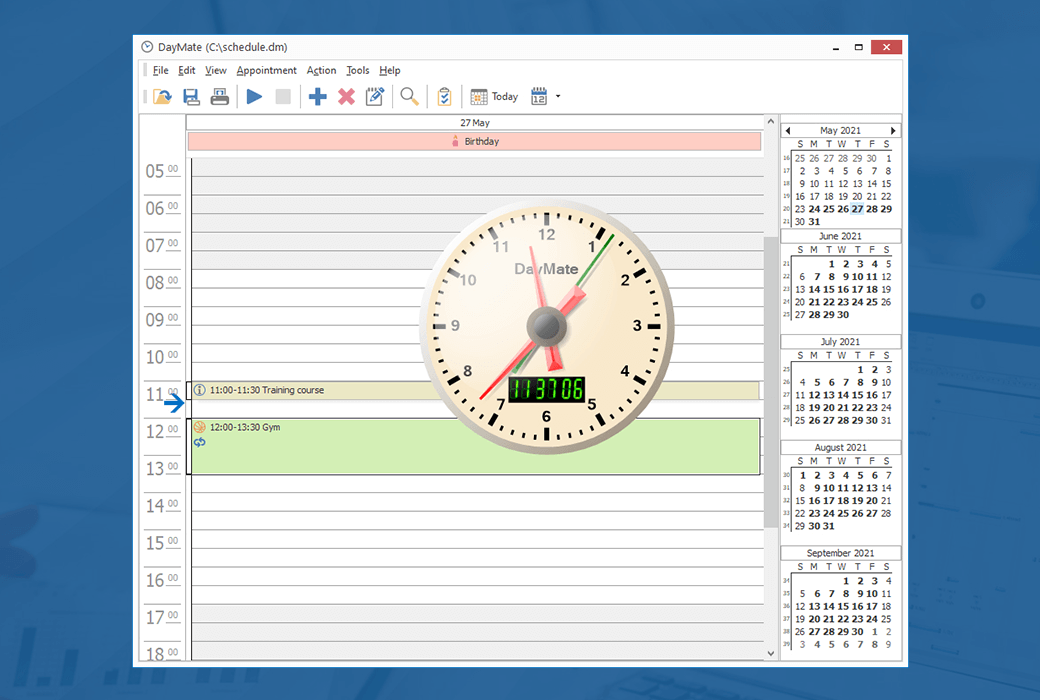Viewport: 1040px width, 700px height.
Task: Click the Gym recurrence icon
Action: coord(200,443)
